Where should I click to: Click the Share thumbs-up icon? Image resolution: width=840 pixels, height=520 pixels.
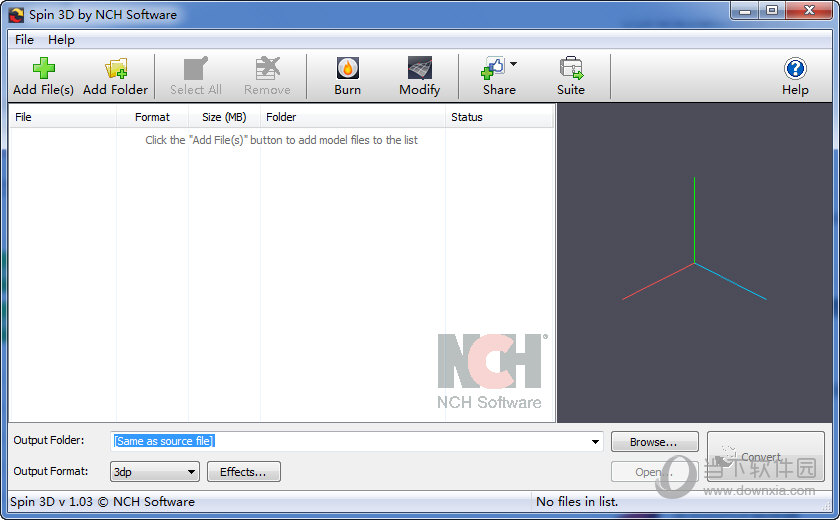[x=493, y=69]
